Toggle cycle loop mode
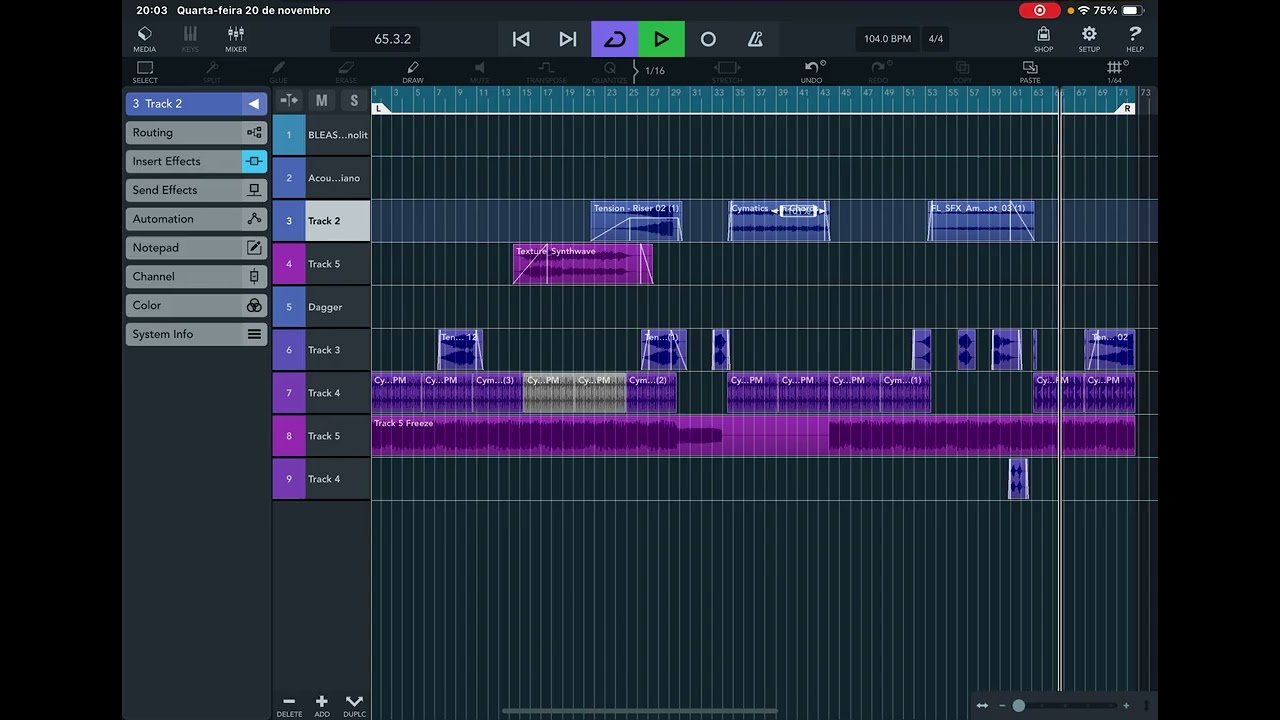 (615, 39)
